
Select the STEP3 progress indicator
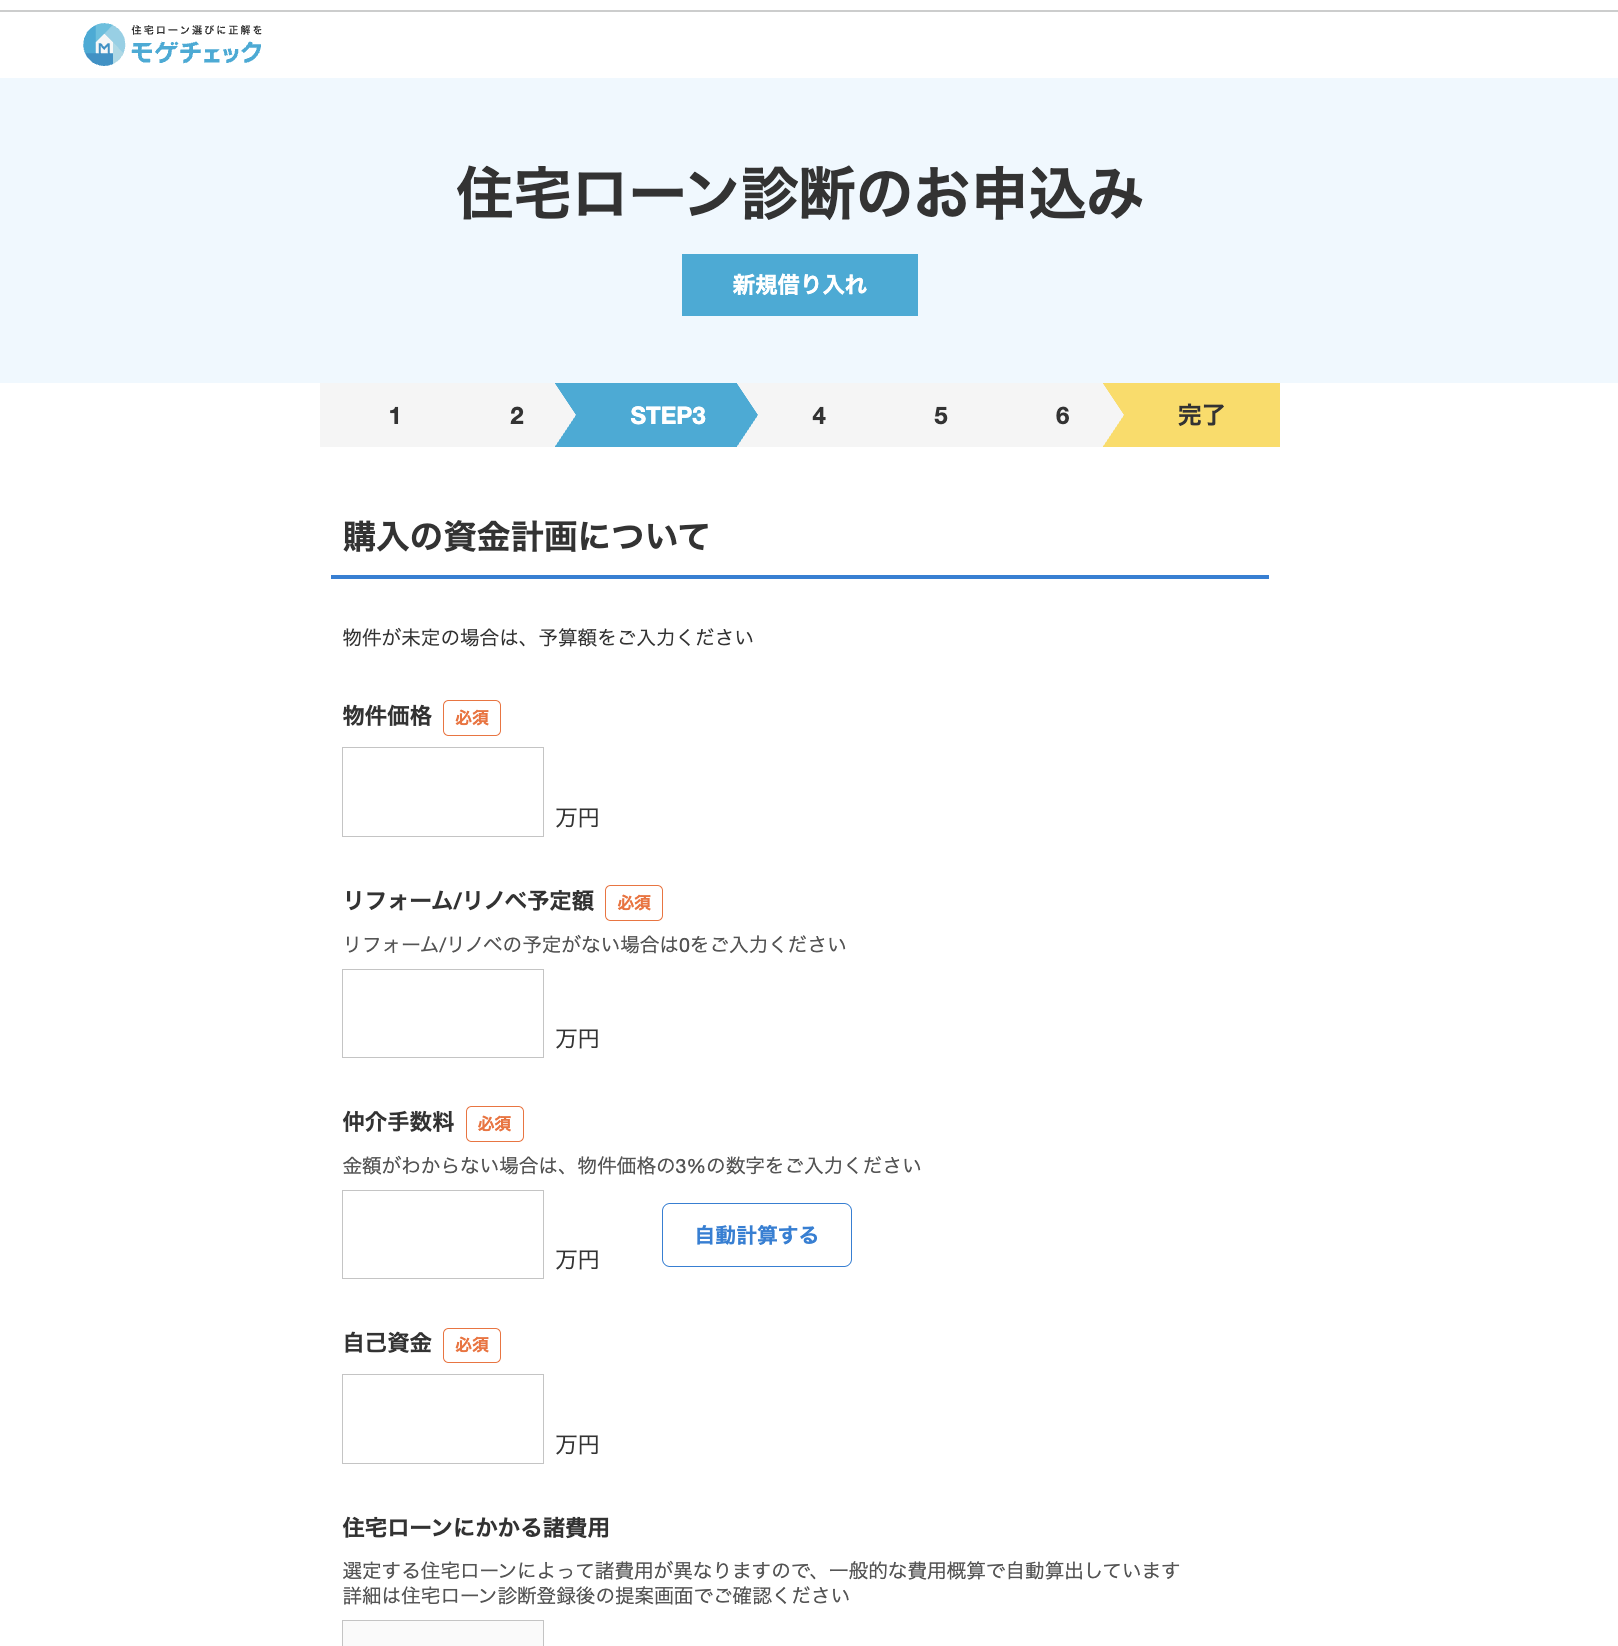[x=657, y=415]
